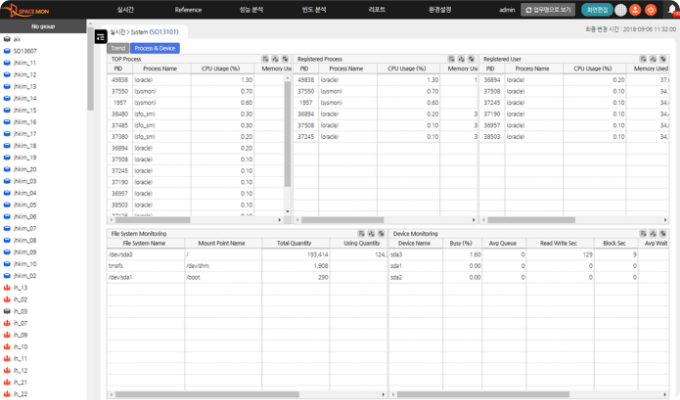Viewport: 680px width, 400px height.
Task: Click the orange download icon in header
Action: (x=635, y=9)
